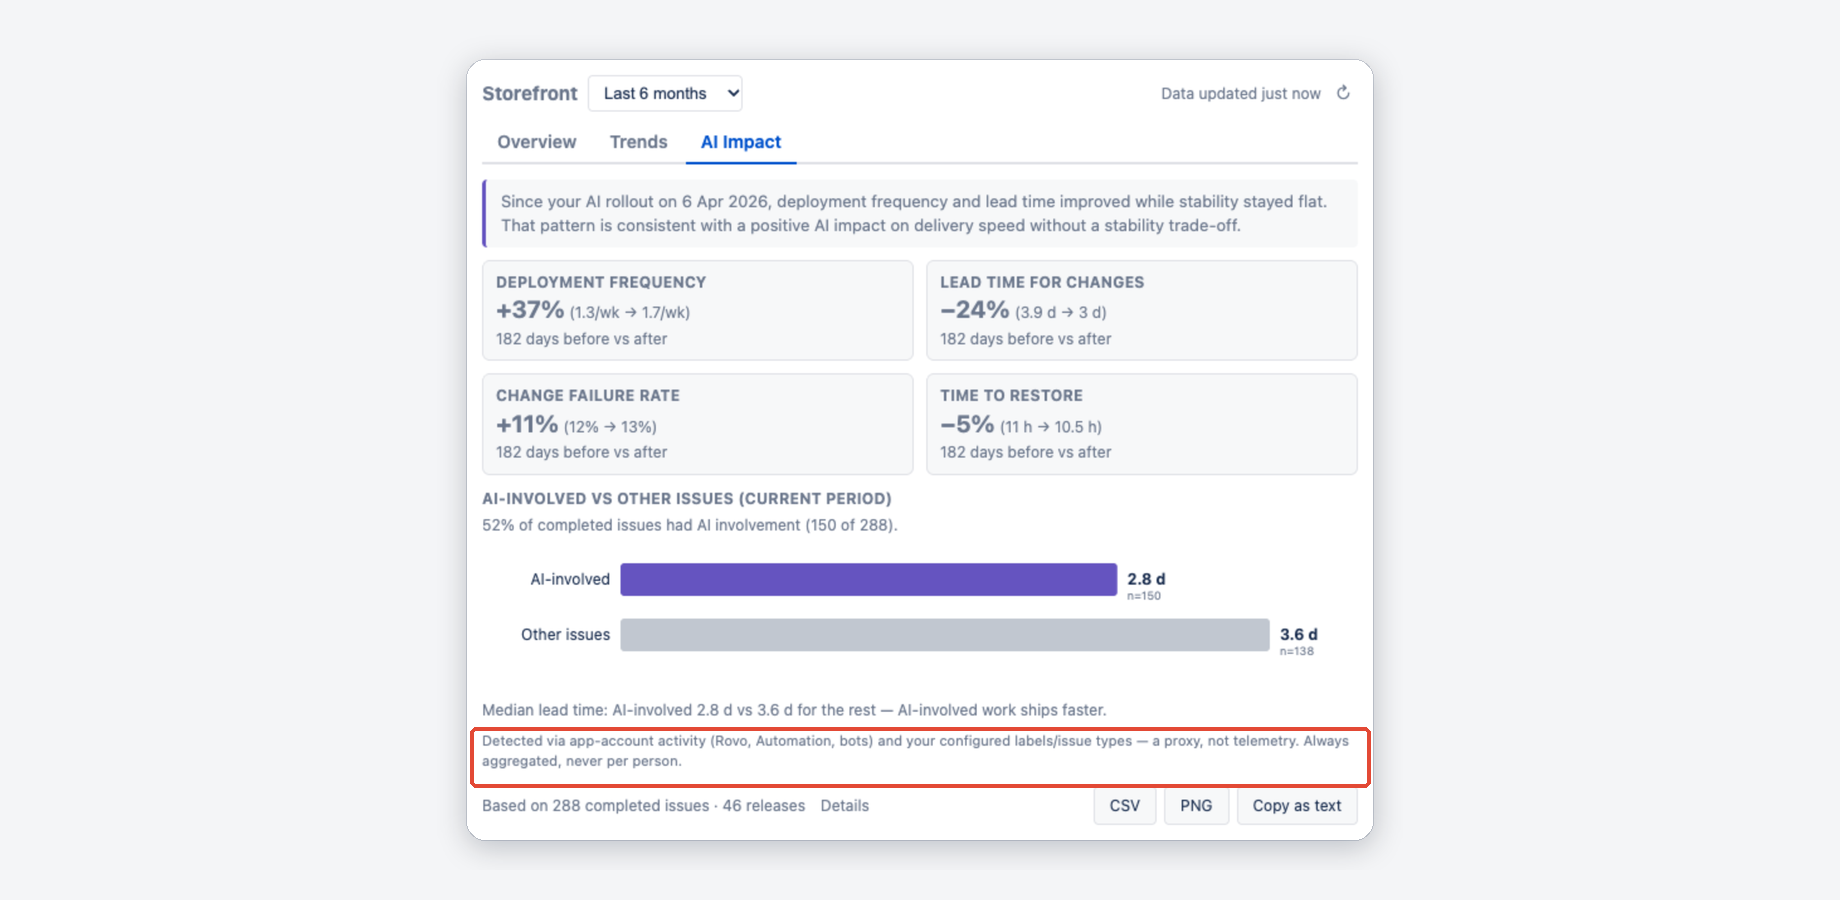Switch to the Overview tab

pyautogui.click(x=537, y=142)
